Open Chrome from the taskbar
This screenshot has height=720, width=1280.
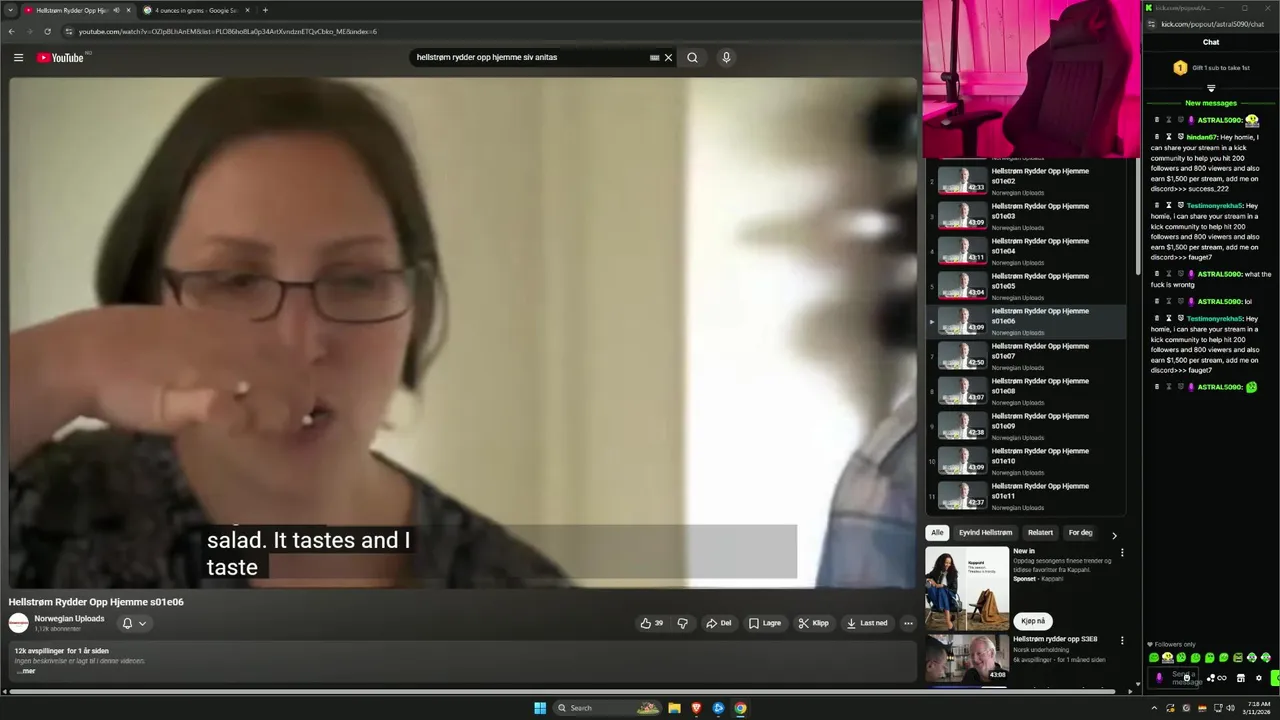click(740, 708)
